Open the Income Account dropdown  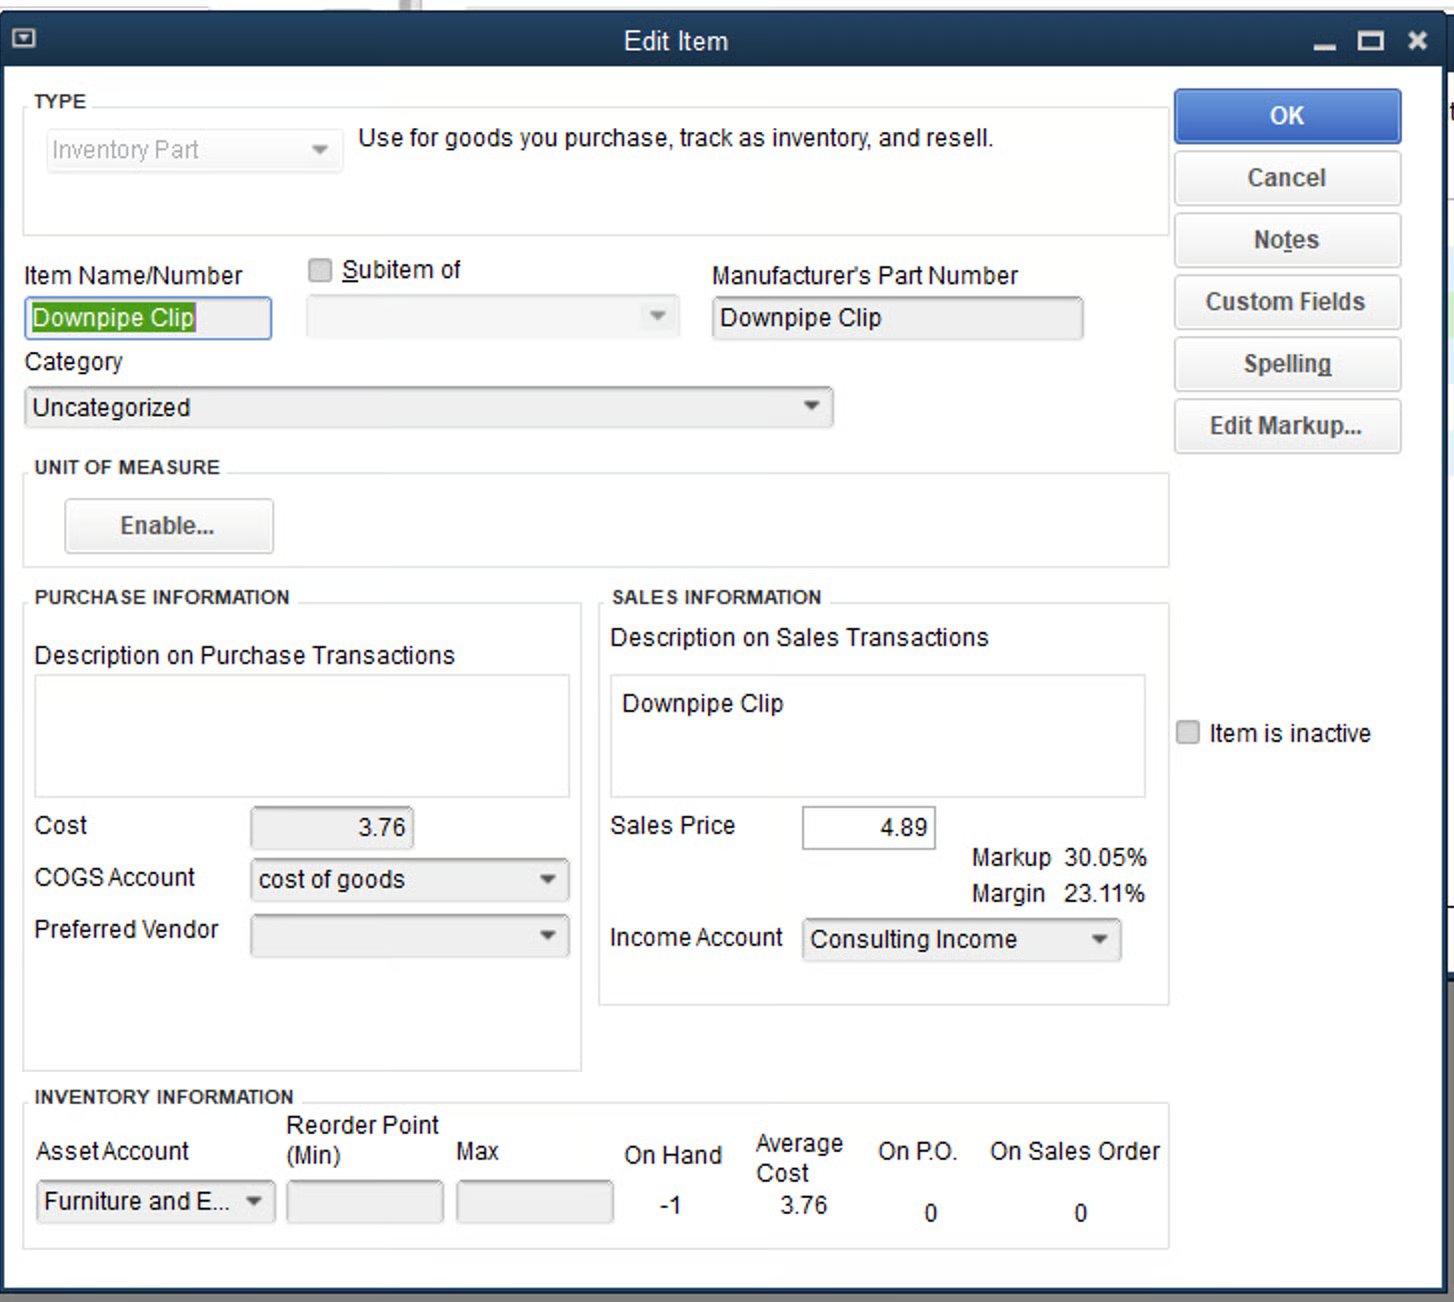[x=961, y=939]
